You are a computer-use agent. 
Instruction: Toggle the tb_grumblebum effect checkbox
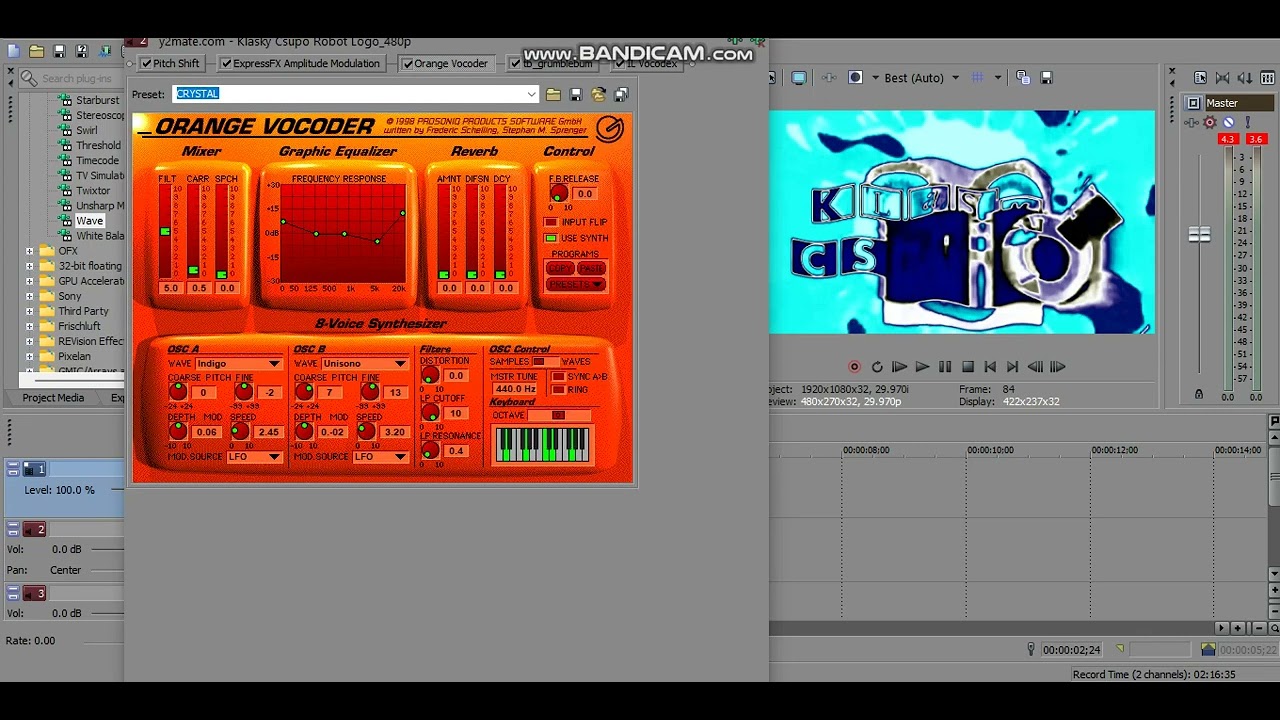pyautogui.click(x=515, y=64)
